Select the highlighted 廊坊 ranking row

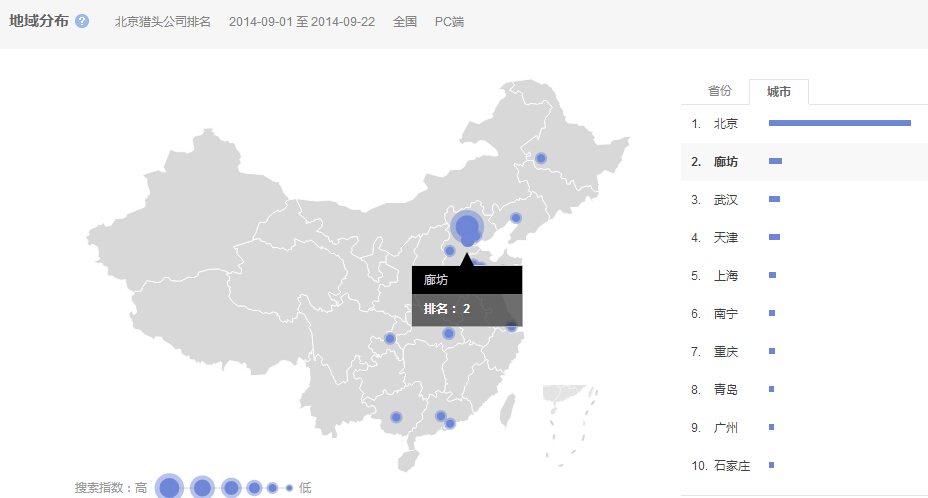point(726,162)
